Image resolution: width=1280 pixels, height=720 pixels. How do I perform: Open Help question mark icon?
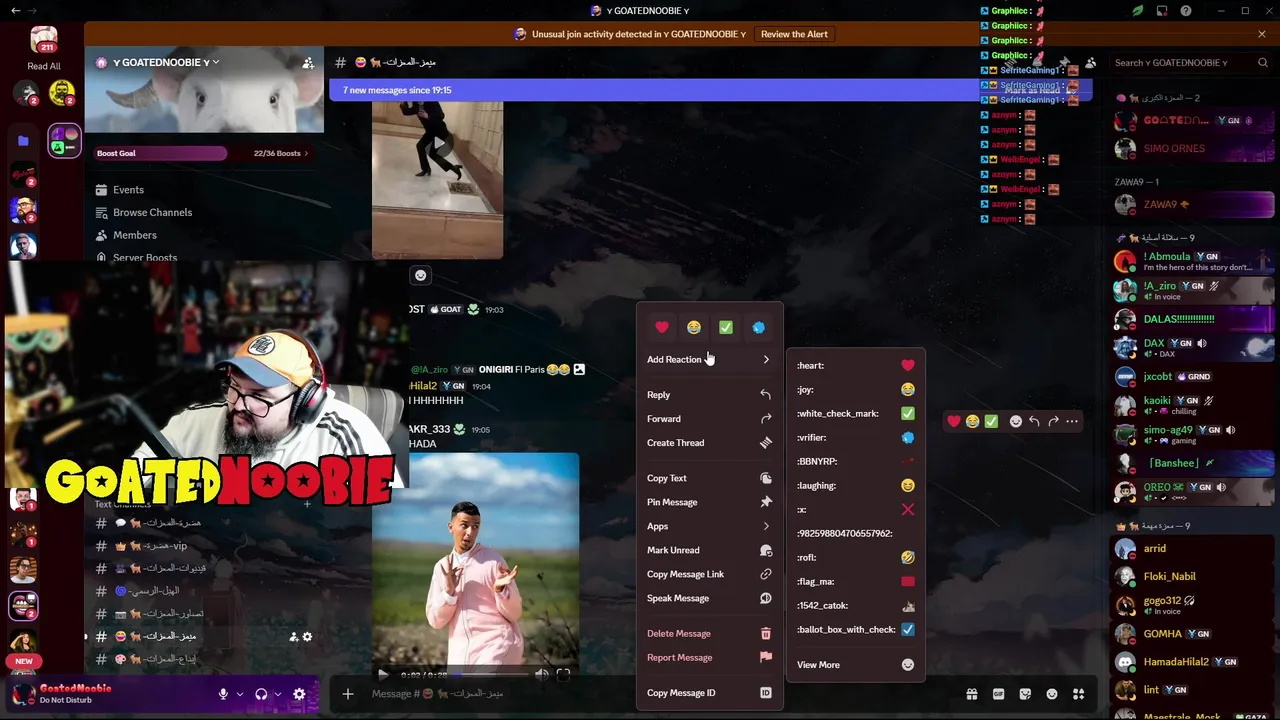coord(1186,11)
